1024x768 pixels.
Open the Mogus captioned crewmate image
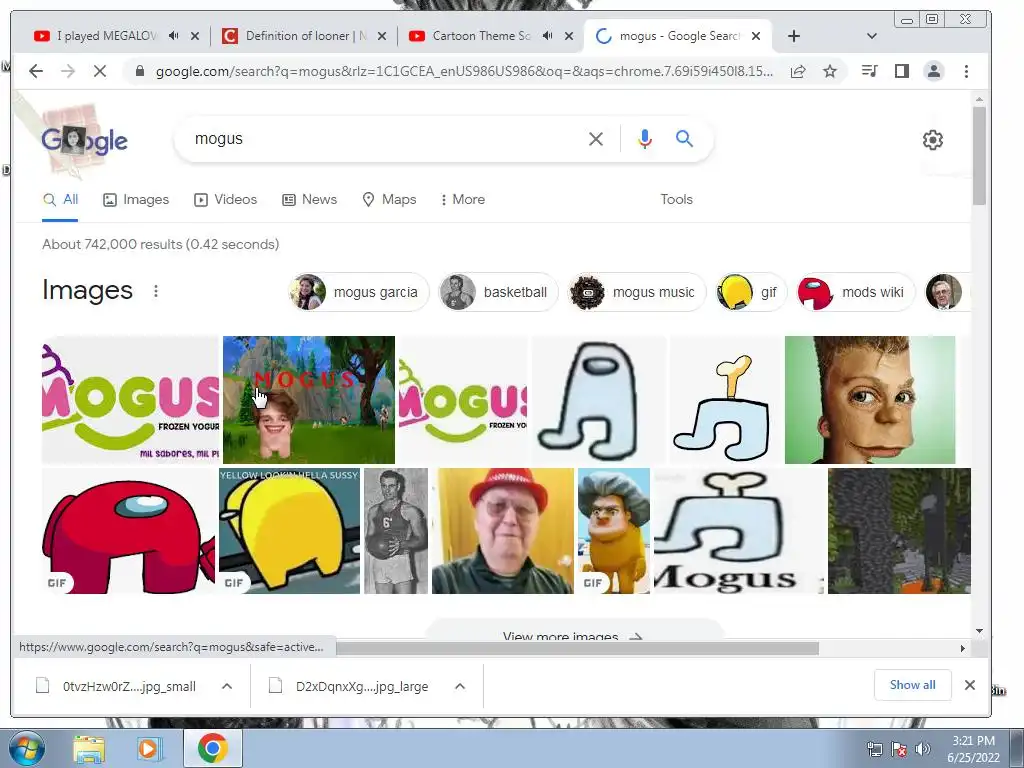click(x=739, y=531)
